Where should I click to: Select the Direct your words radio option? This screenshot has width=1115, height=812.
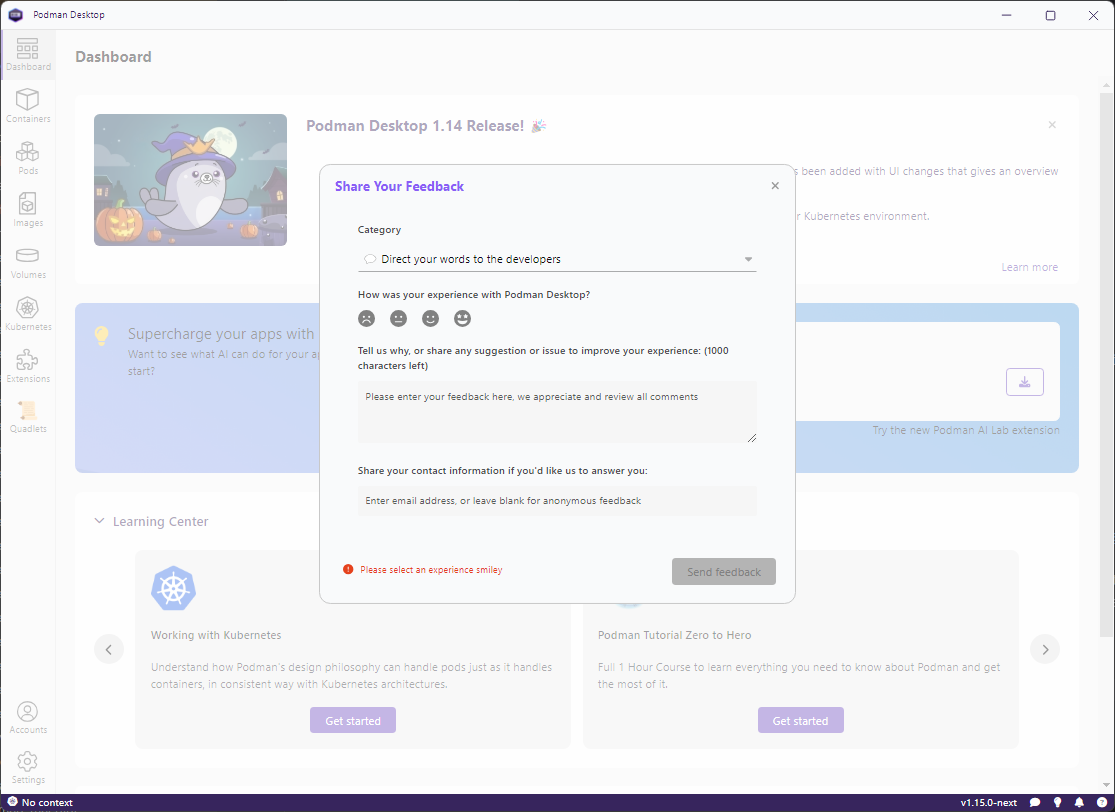369,257
